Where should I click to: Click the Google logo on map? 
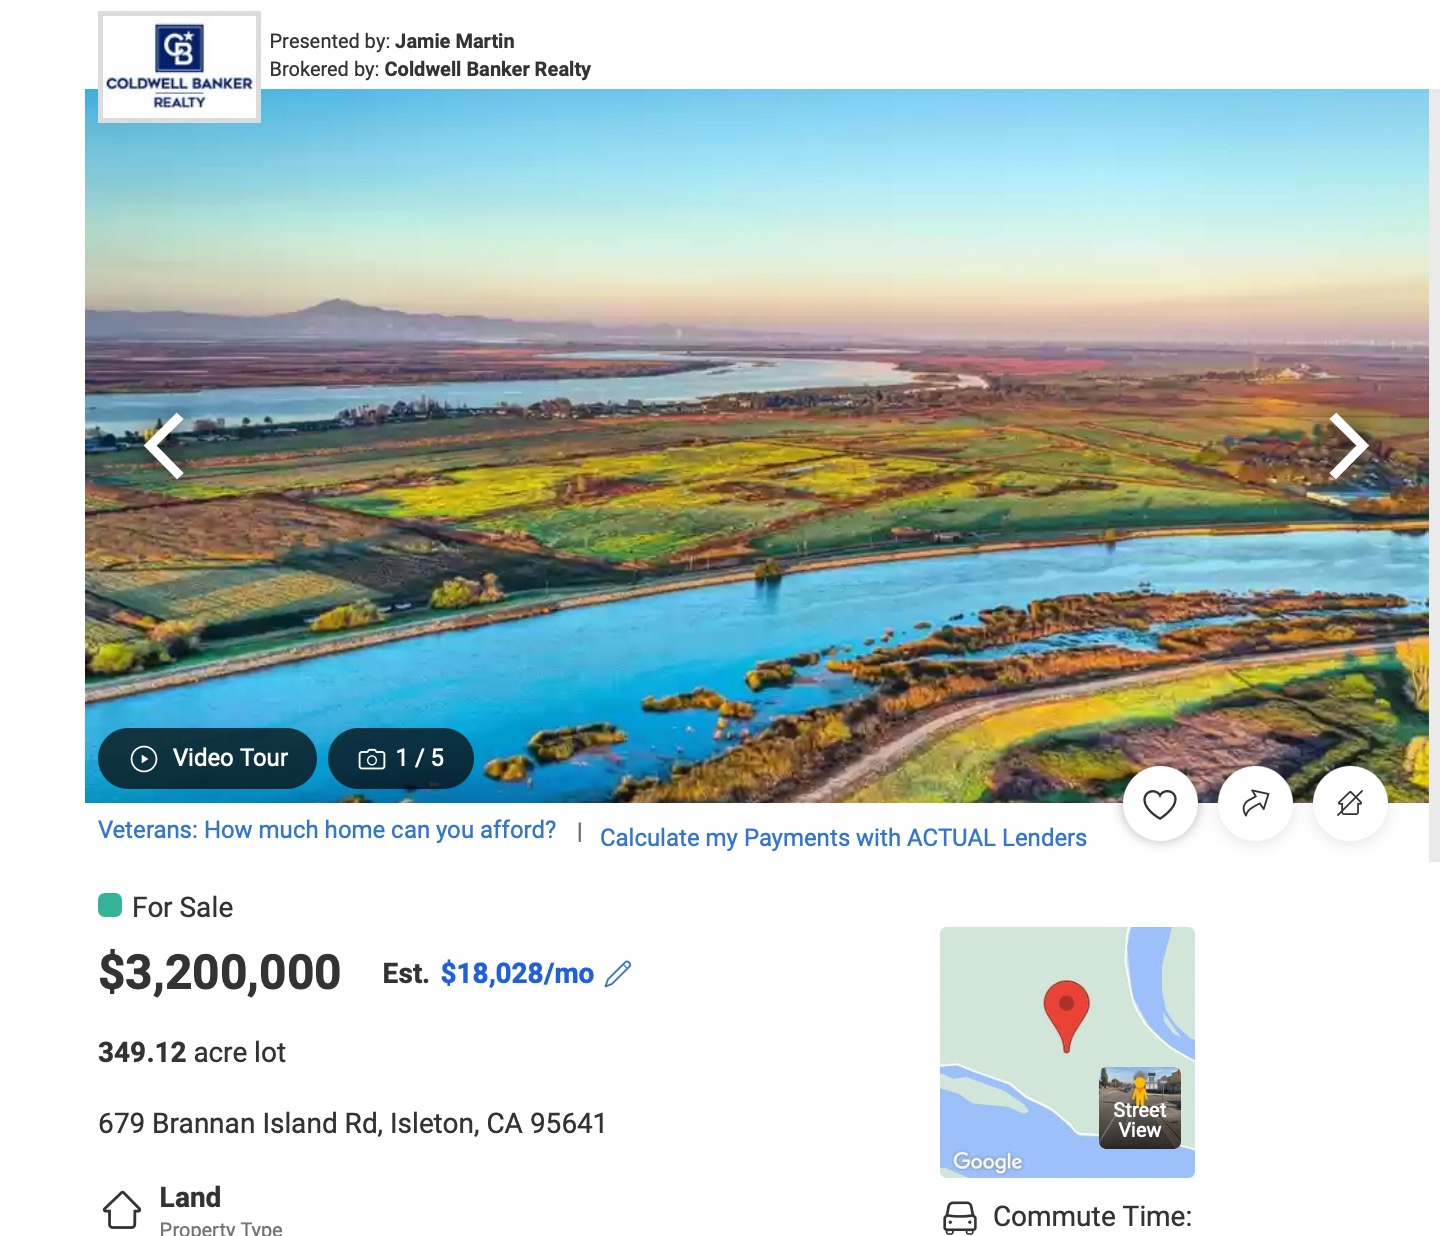point(988,1161)
